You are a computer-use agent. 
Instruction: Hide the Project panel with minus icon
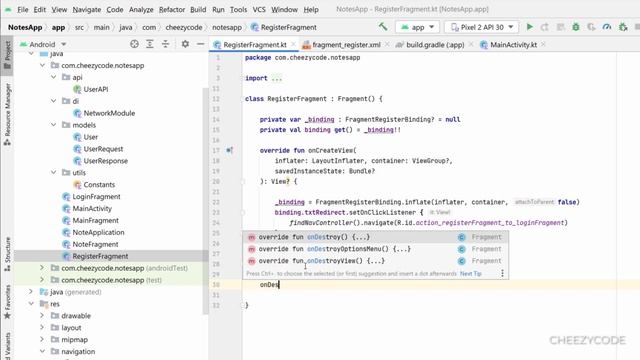point(200,44)
